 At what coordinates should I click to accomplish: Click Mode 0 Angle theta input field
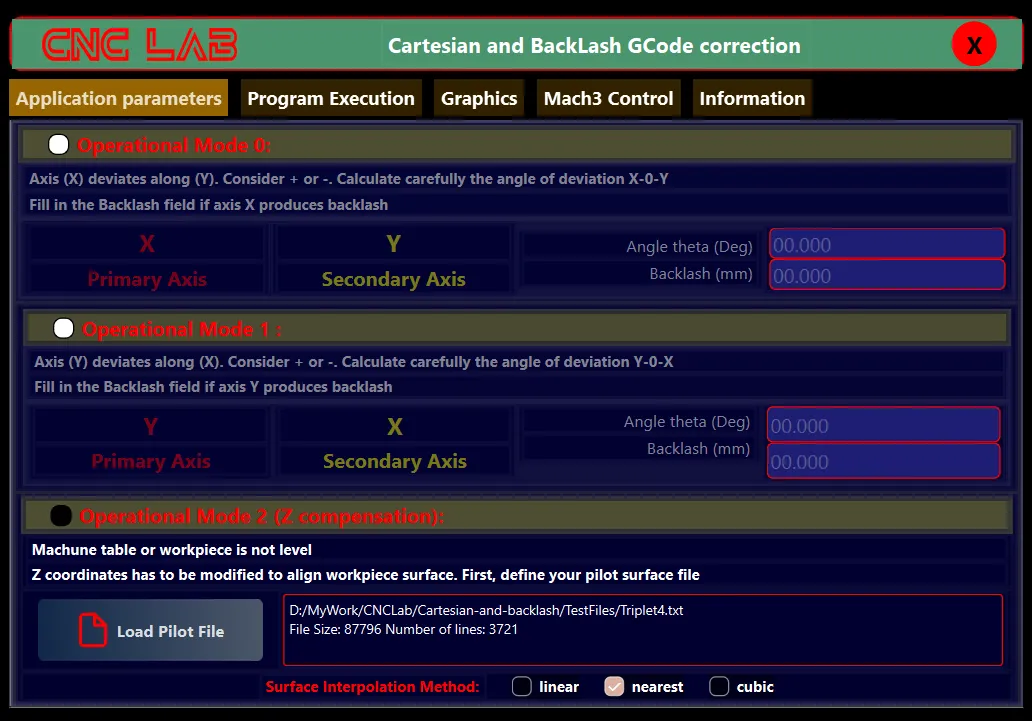[886, 244]
